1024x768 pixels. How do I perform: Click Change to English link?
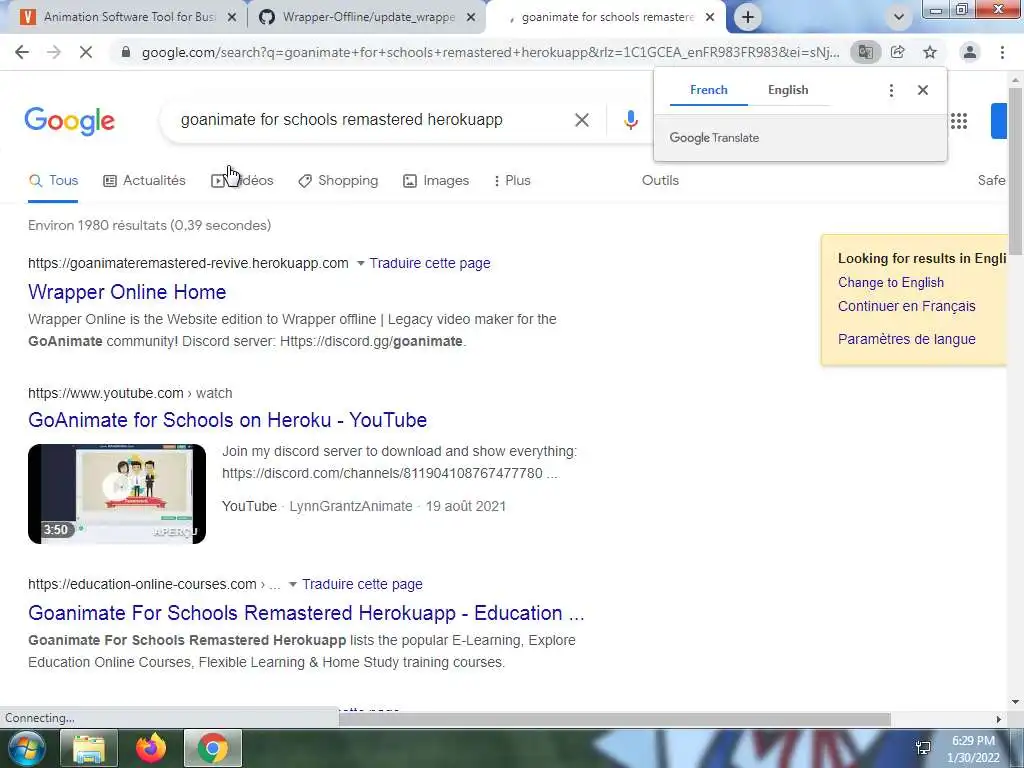click(x=891, y=283)
